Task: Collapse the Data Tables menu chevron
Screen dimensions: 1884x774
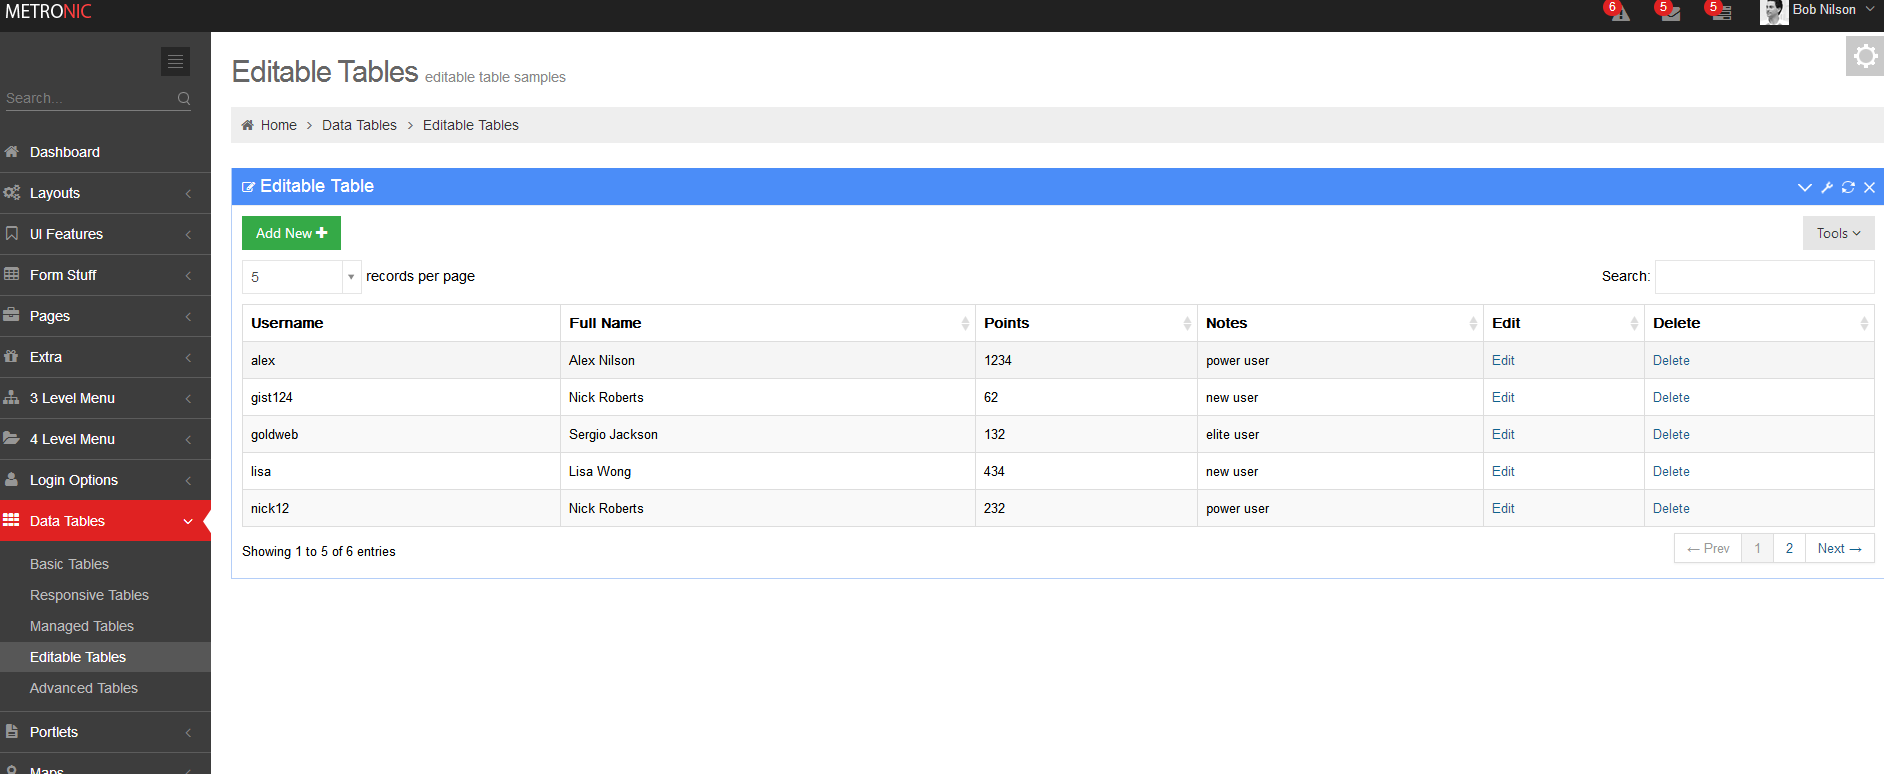Action: tap(188, 522)
